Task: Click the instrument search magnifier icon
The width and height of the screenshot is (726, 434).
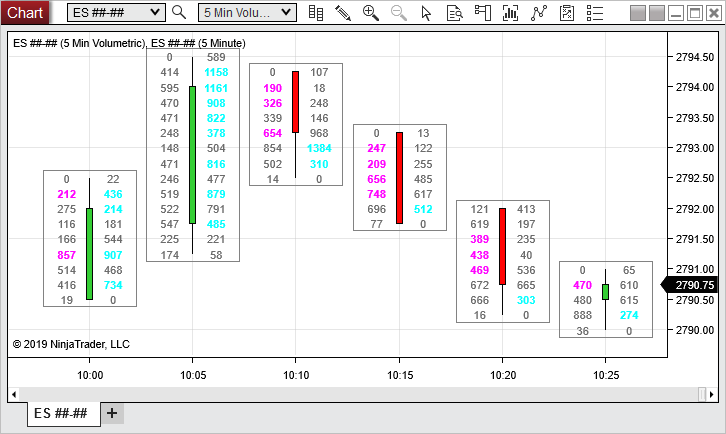Action: click(x=179, y=13)
